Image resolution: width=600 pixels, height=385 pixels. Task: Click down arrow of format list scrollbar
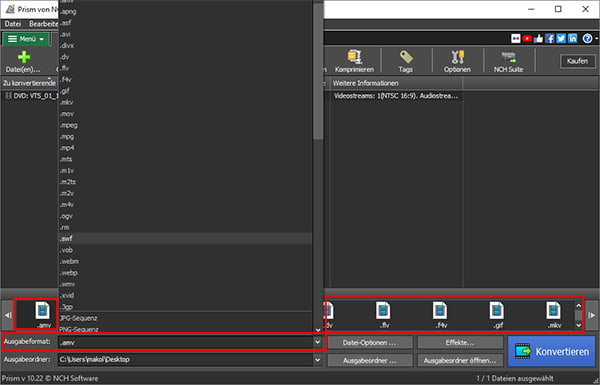318,330
